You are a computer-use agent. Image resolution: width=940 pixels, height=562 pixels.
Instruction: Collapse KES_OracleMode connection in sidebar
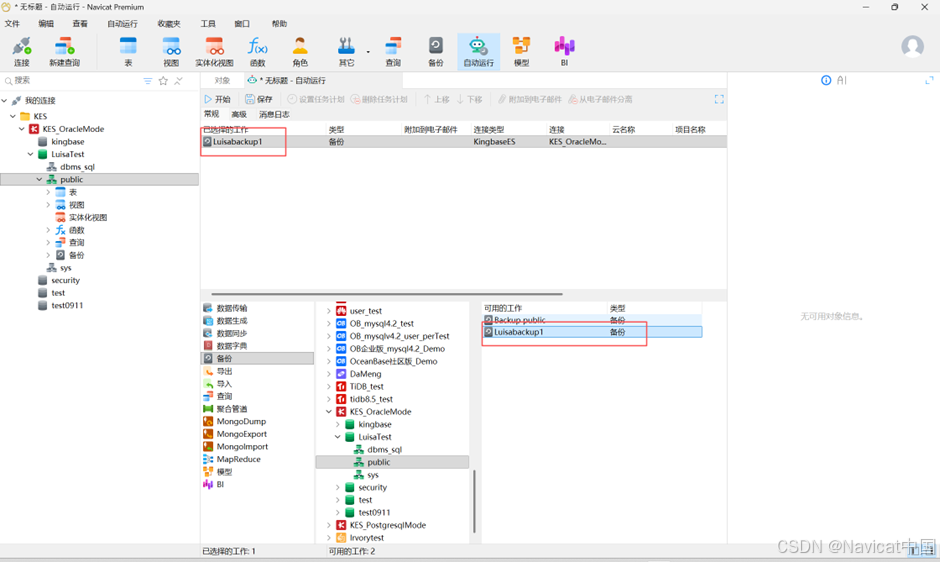point(22,129)
